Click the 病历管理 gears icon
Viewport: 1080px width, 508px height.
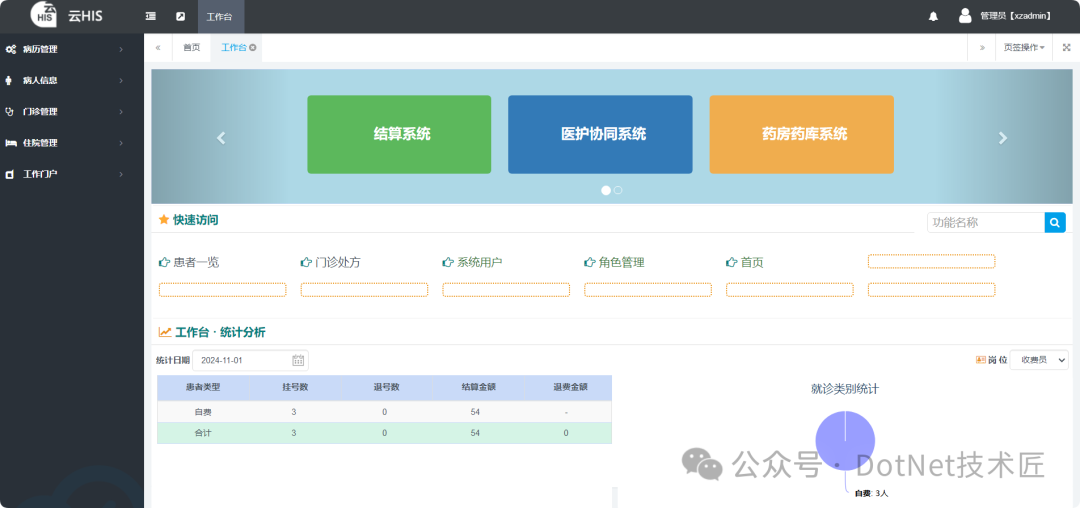10,50
